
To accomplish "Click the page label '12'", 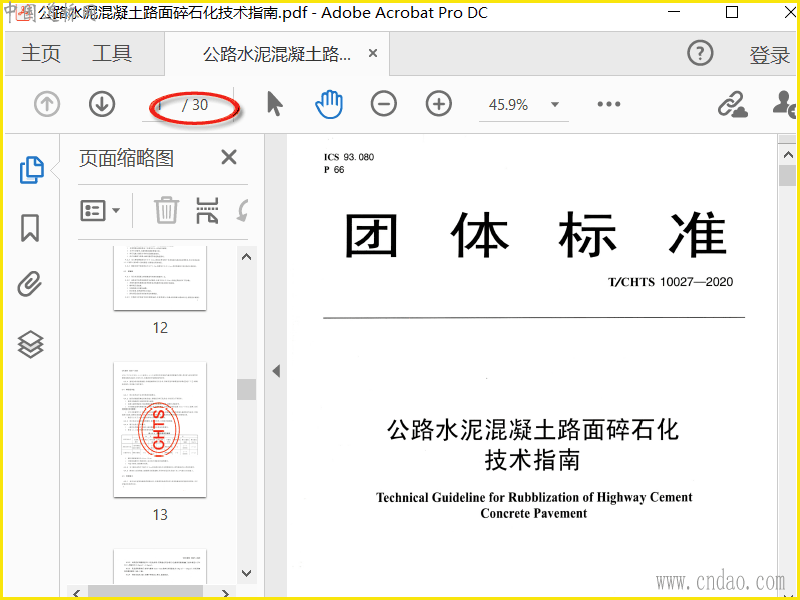I will (160, 328).
